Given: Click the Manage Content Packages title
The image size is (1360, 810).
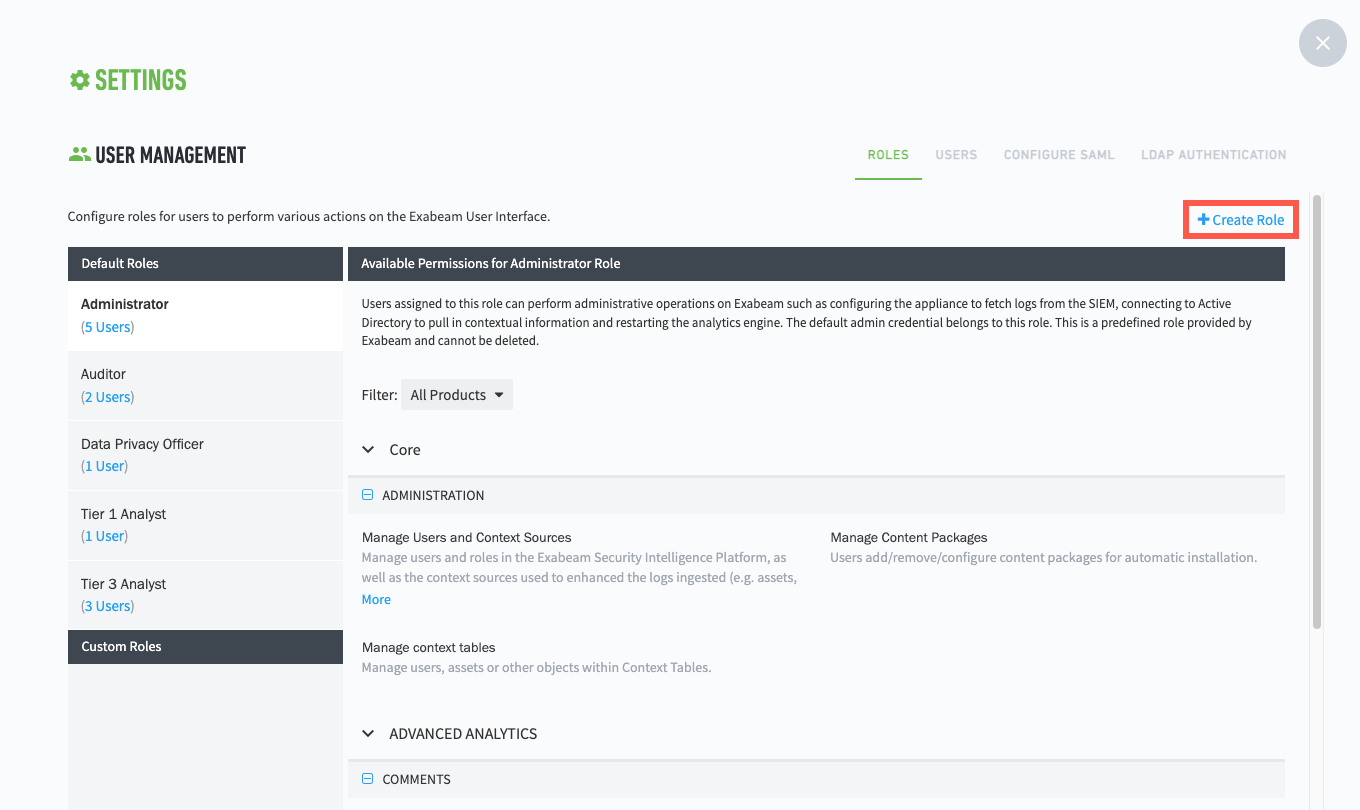Looking at the screenshot, I should (x=909, y=537).
